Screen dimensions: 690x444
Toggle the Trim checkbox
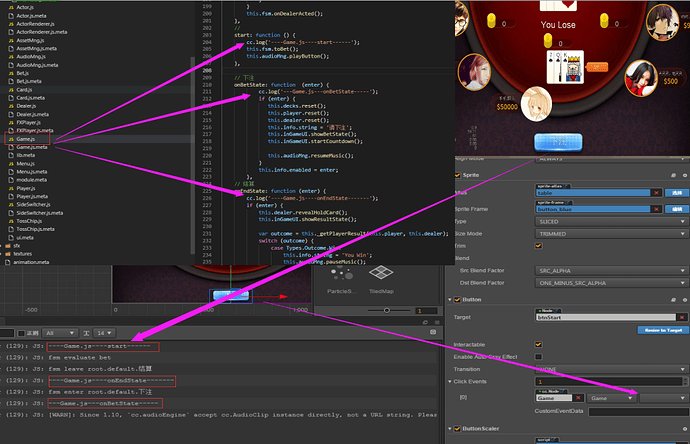[538, 246]
